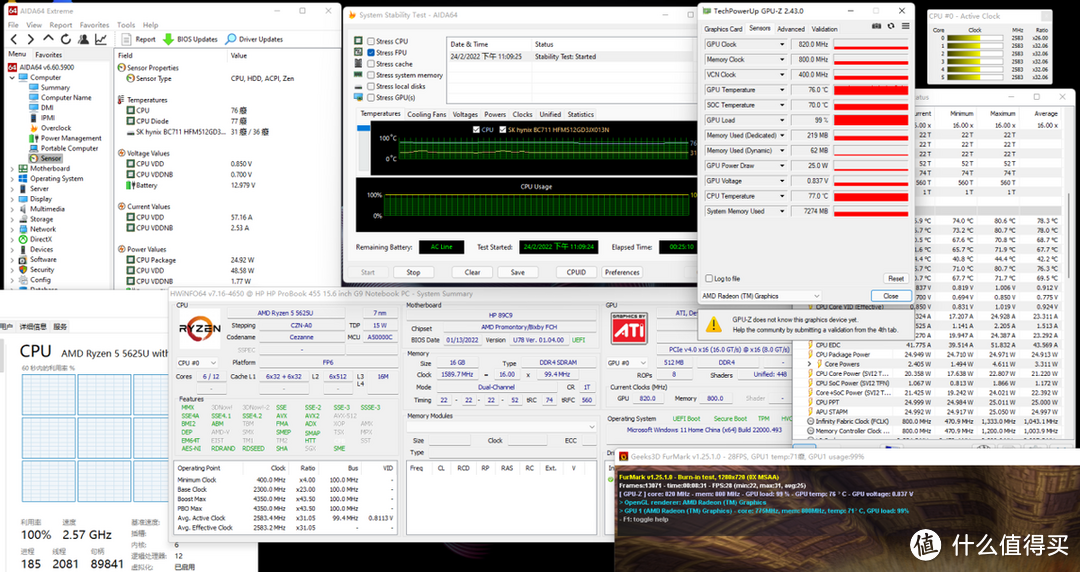Click the graph icon in AIDA64 toolbar
1080x572 pixels.
tap(101, 39)
